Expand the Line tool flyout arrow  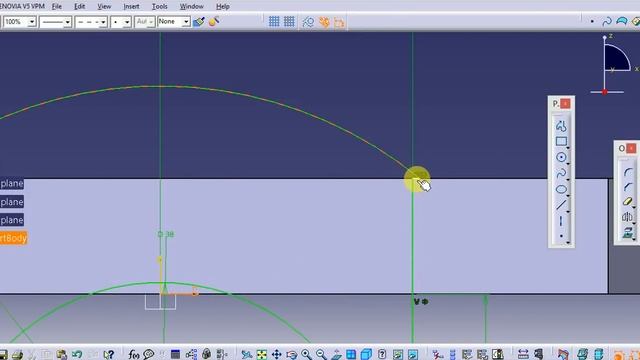tap(568, 211)
